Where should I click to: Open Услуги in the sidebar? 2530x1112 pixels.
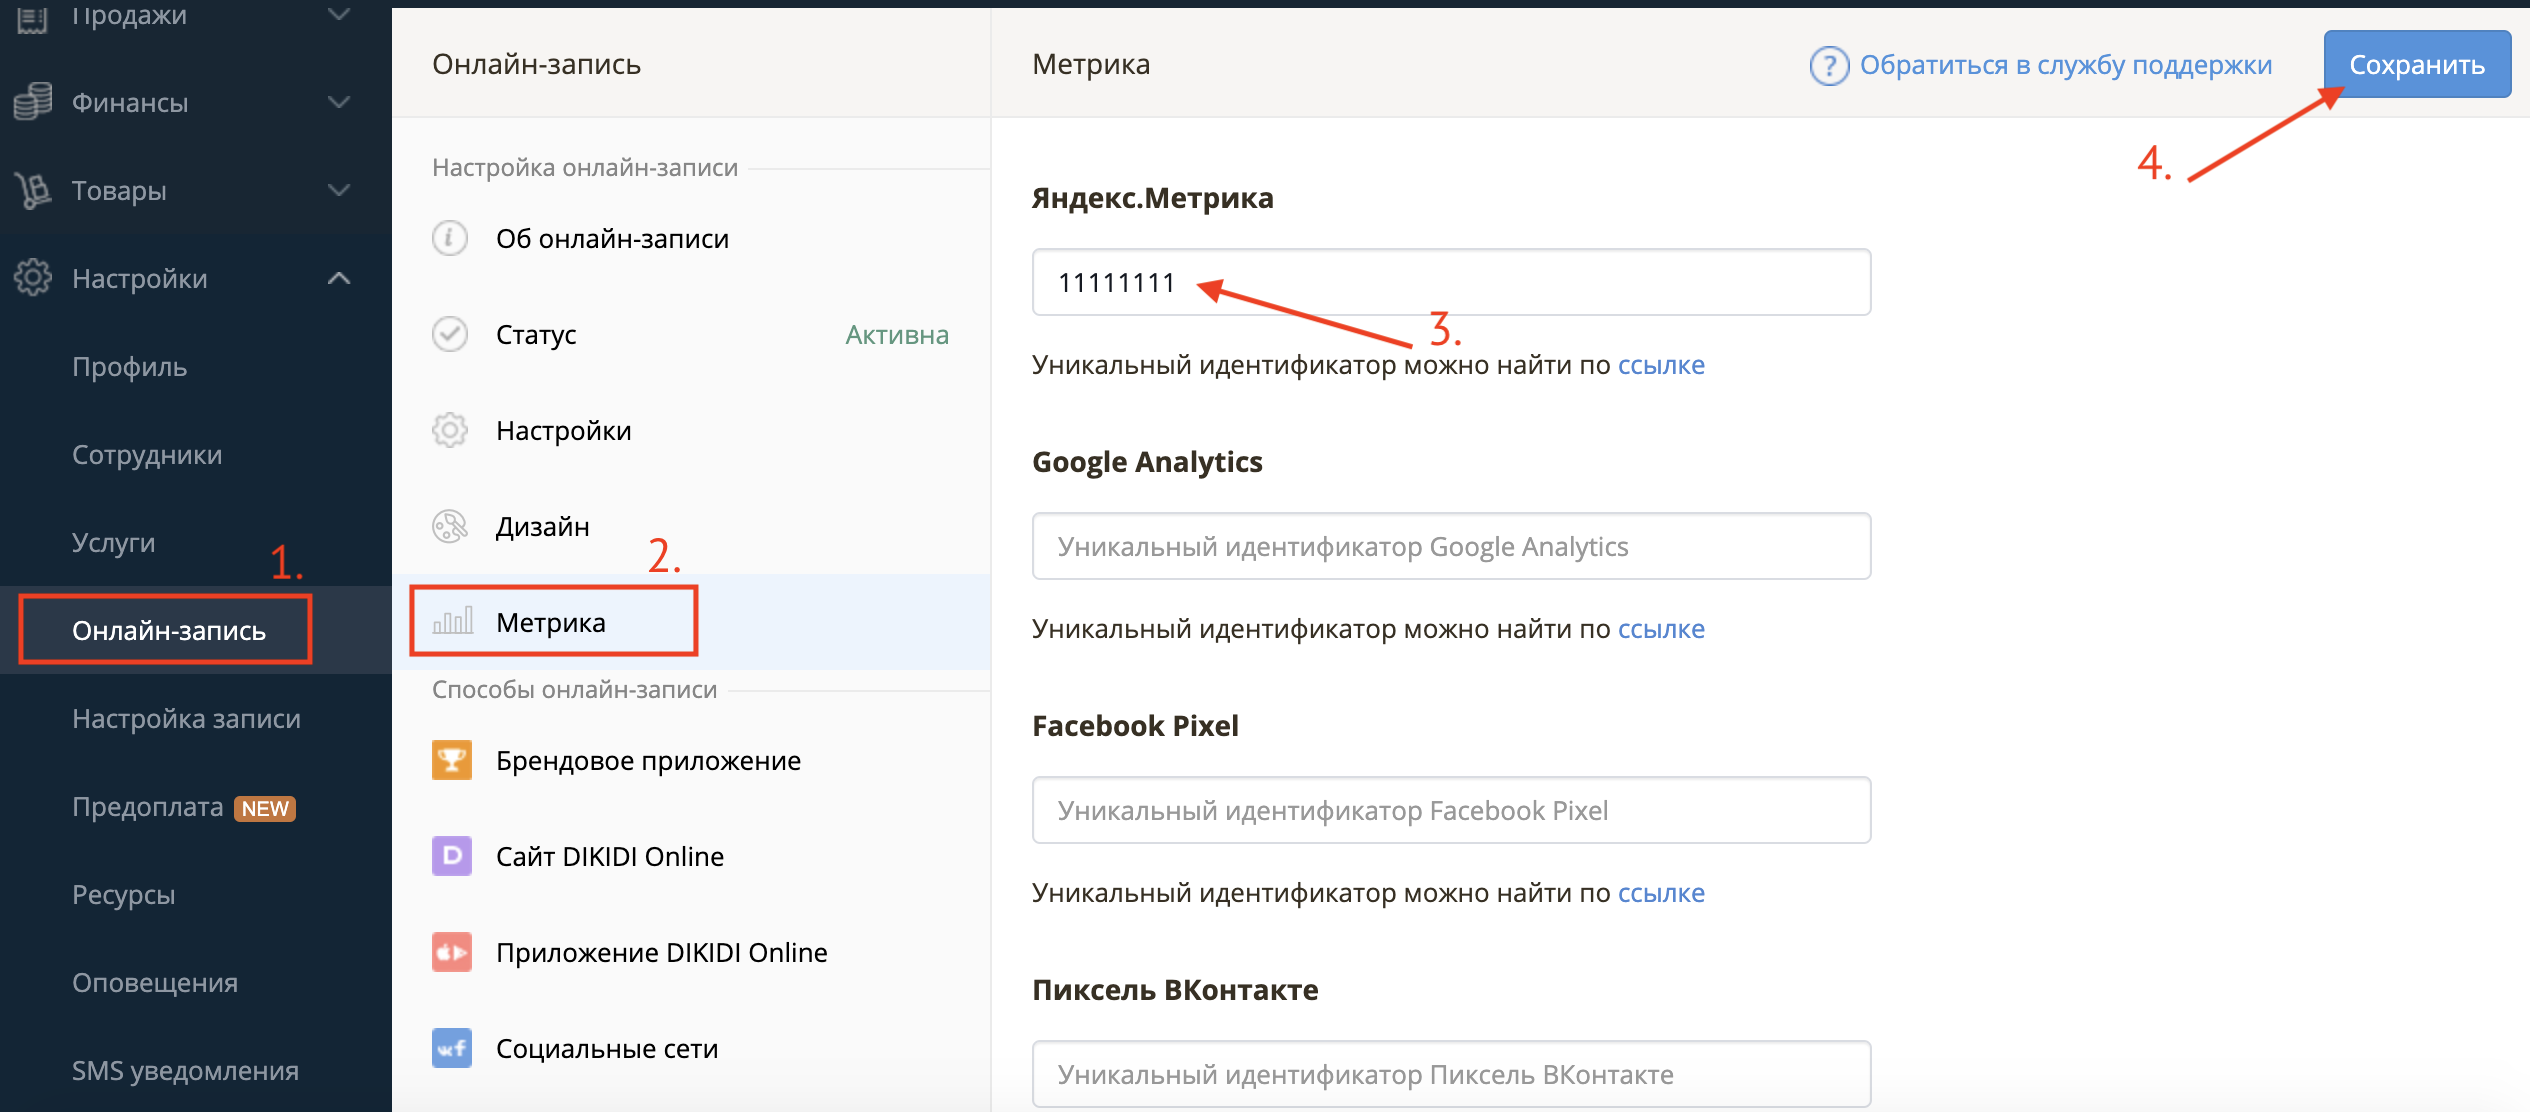click(114, 543)
